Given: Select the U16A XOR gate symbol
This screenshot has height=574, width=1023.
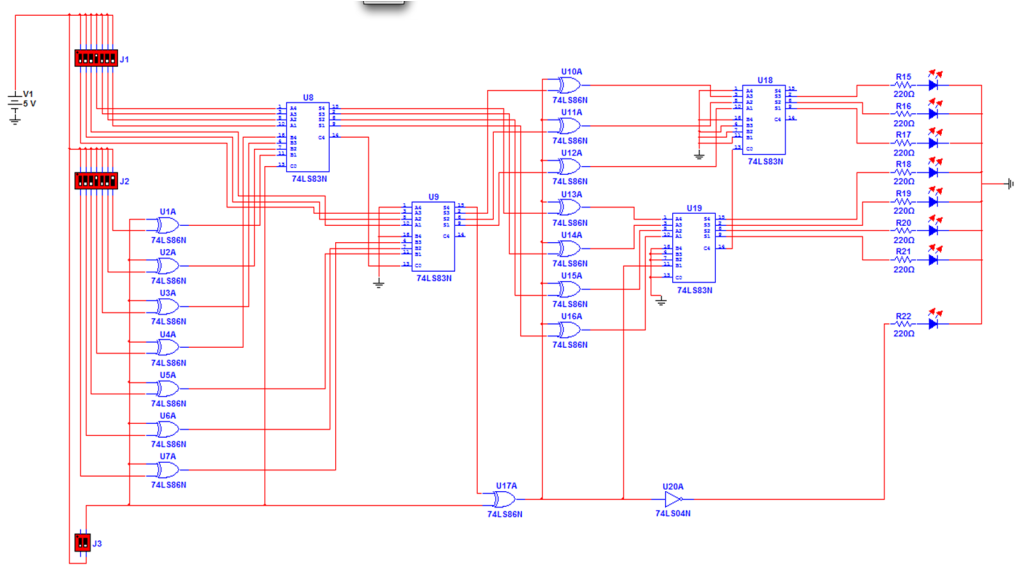Looking at the screenshot, I should (x=569, y=329).
